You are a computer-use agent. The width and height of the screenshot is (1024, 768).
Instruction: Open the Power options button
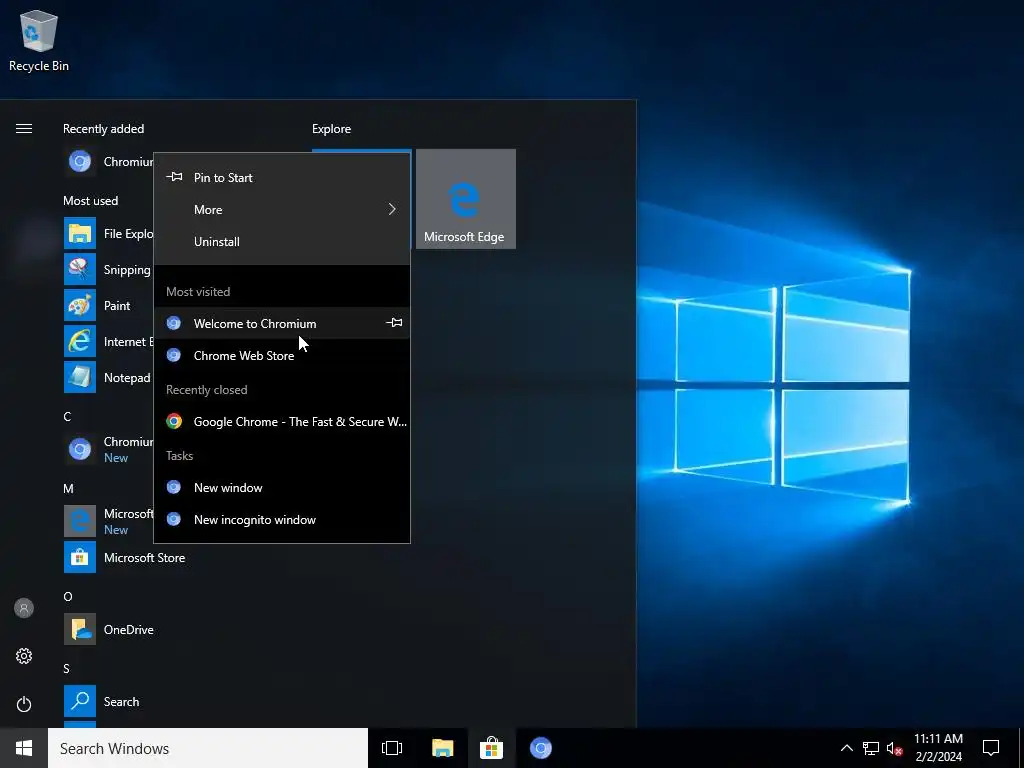[x=24, y=704]
